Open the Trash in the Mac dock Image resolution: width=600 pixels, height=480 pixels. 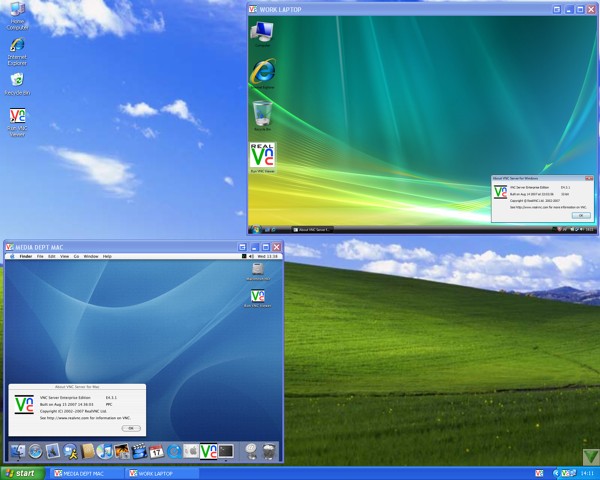pos(268,452)
